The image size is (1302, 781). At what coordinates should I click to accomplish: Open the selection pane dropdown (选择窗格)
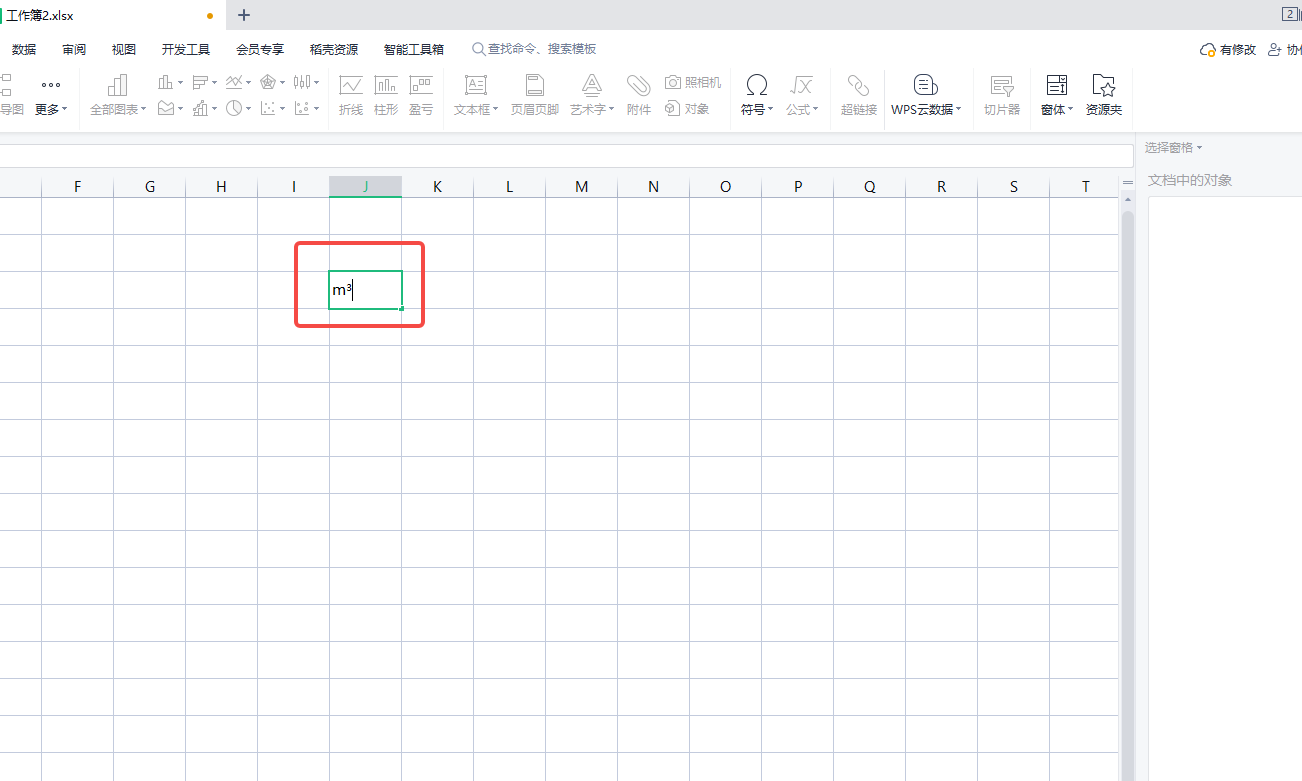pyautogui.click(x=1172, y=146)
